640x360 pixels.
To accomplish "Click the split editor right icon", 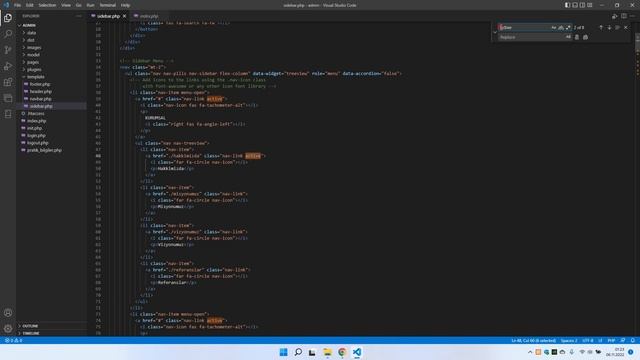I will pyautogui.click(x=624, y=16).
